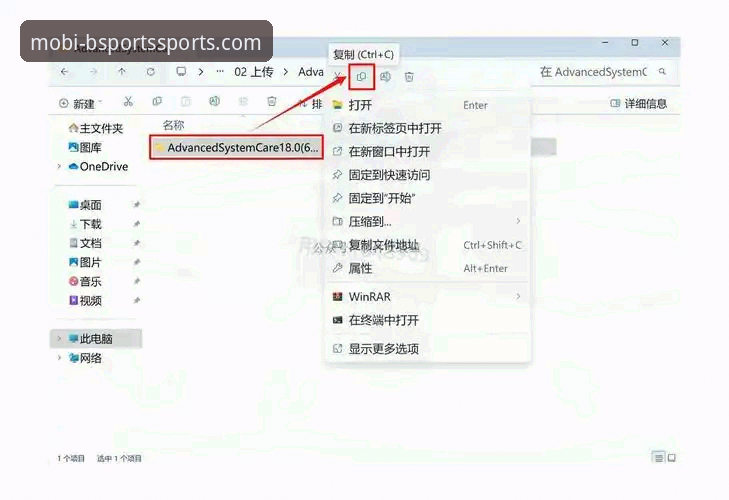Viewport: 729px width, 500px height.
Task: Open 主文件夹 in the sidebar
Action: tap(96, 128)
